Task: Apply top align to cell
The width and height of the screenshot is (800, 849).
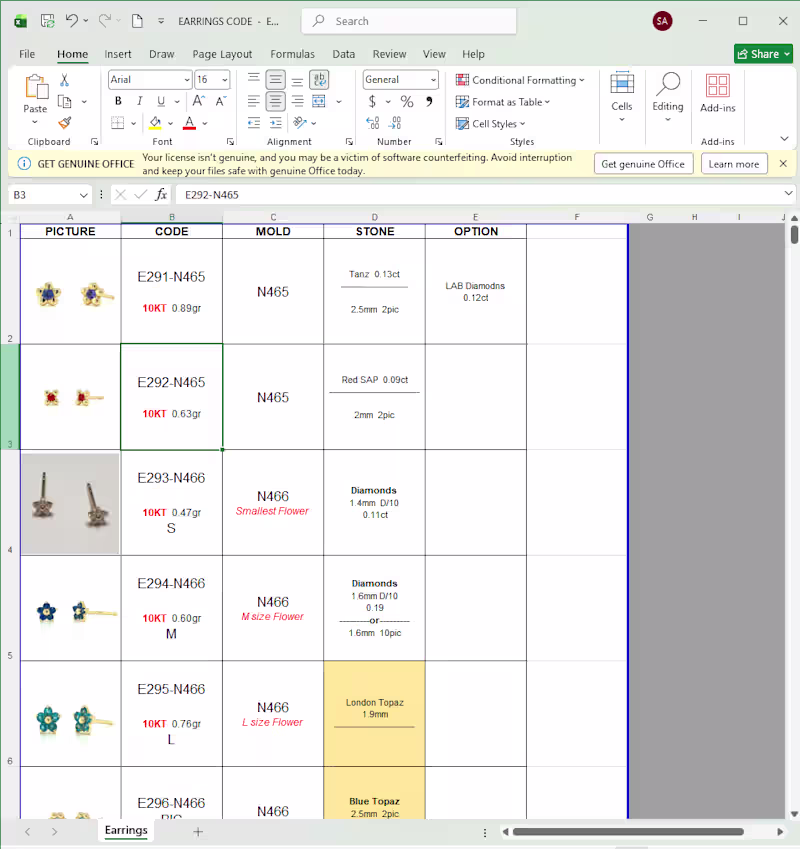Action: pyautogui.click(x=253, y=80)
